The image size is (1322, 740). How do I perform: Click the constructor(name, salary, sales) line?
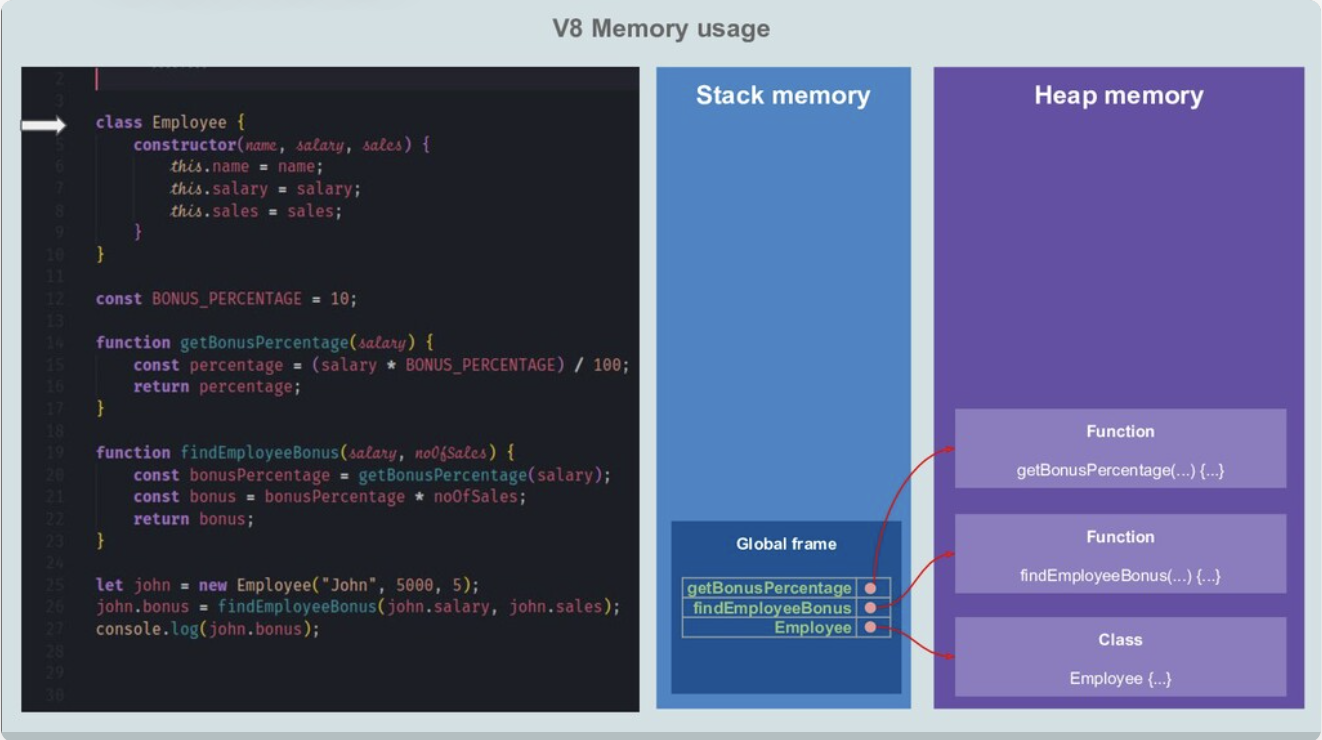click(x=282, y=145)
